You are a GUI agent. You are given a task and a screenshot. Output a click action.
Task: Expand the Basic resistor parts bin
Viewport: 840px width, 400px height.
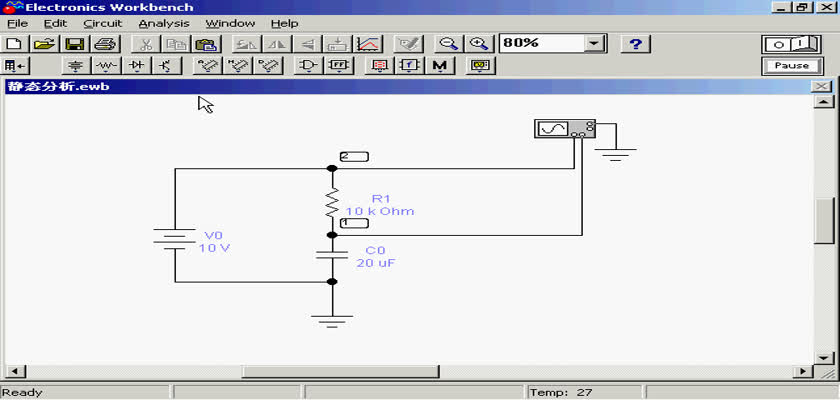tap(106, 66)
